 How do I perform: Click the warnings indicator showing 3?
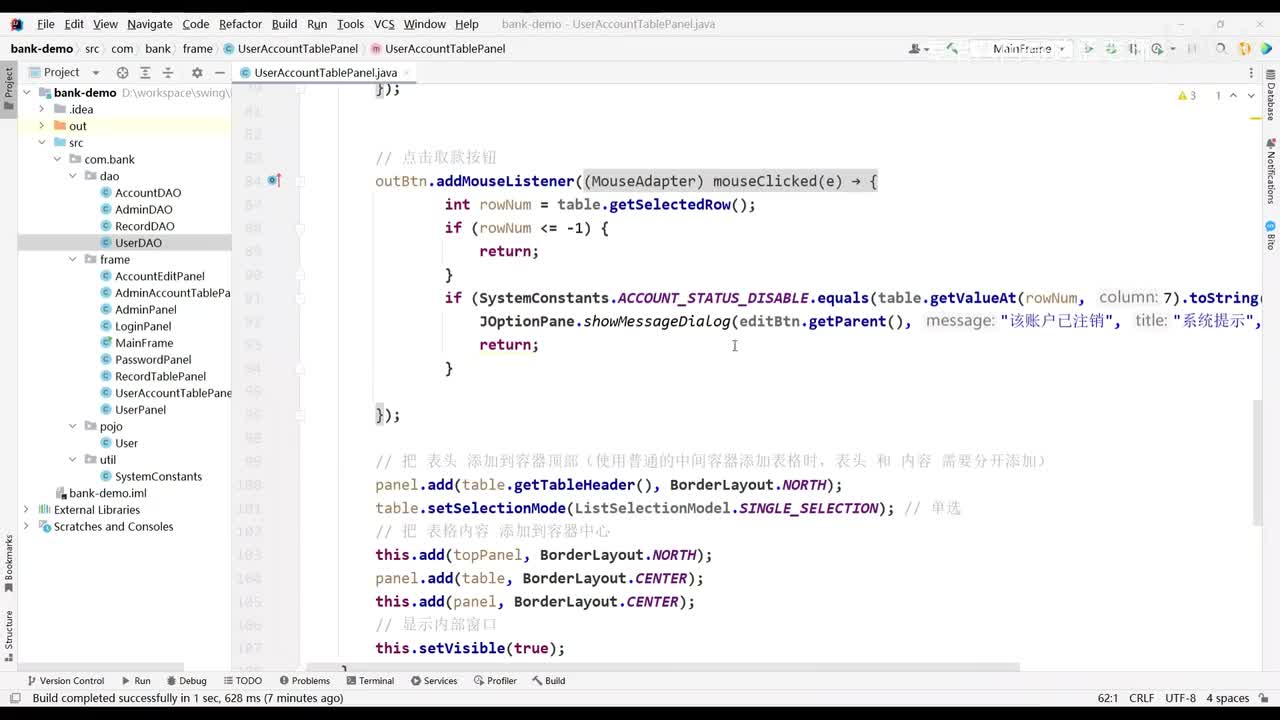click(1187, 96)
